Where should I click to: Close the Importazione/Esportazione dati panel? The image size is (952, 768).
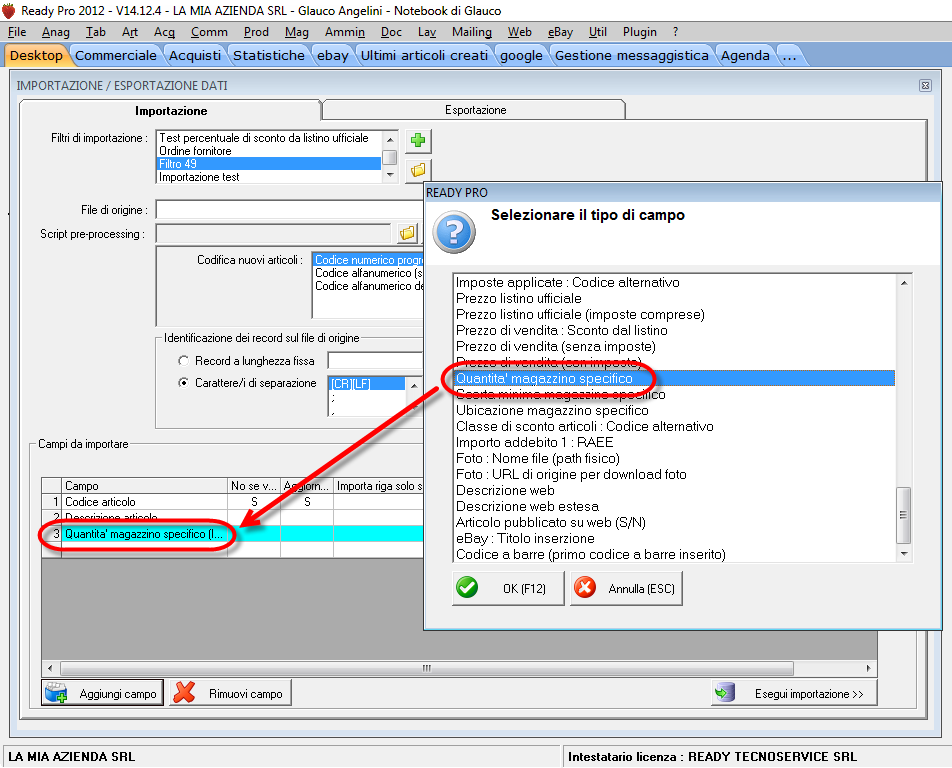point(925,86)
